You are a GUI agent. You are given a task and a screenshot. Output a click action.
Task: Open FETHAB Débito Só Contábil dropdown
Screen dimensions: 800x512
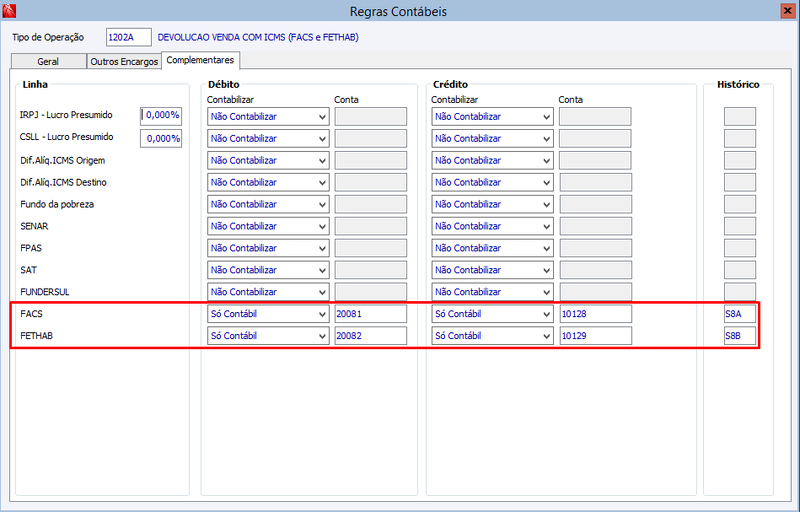point(268,336)
